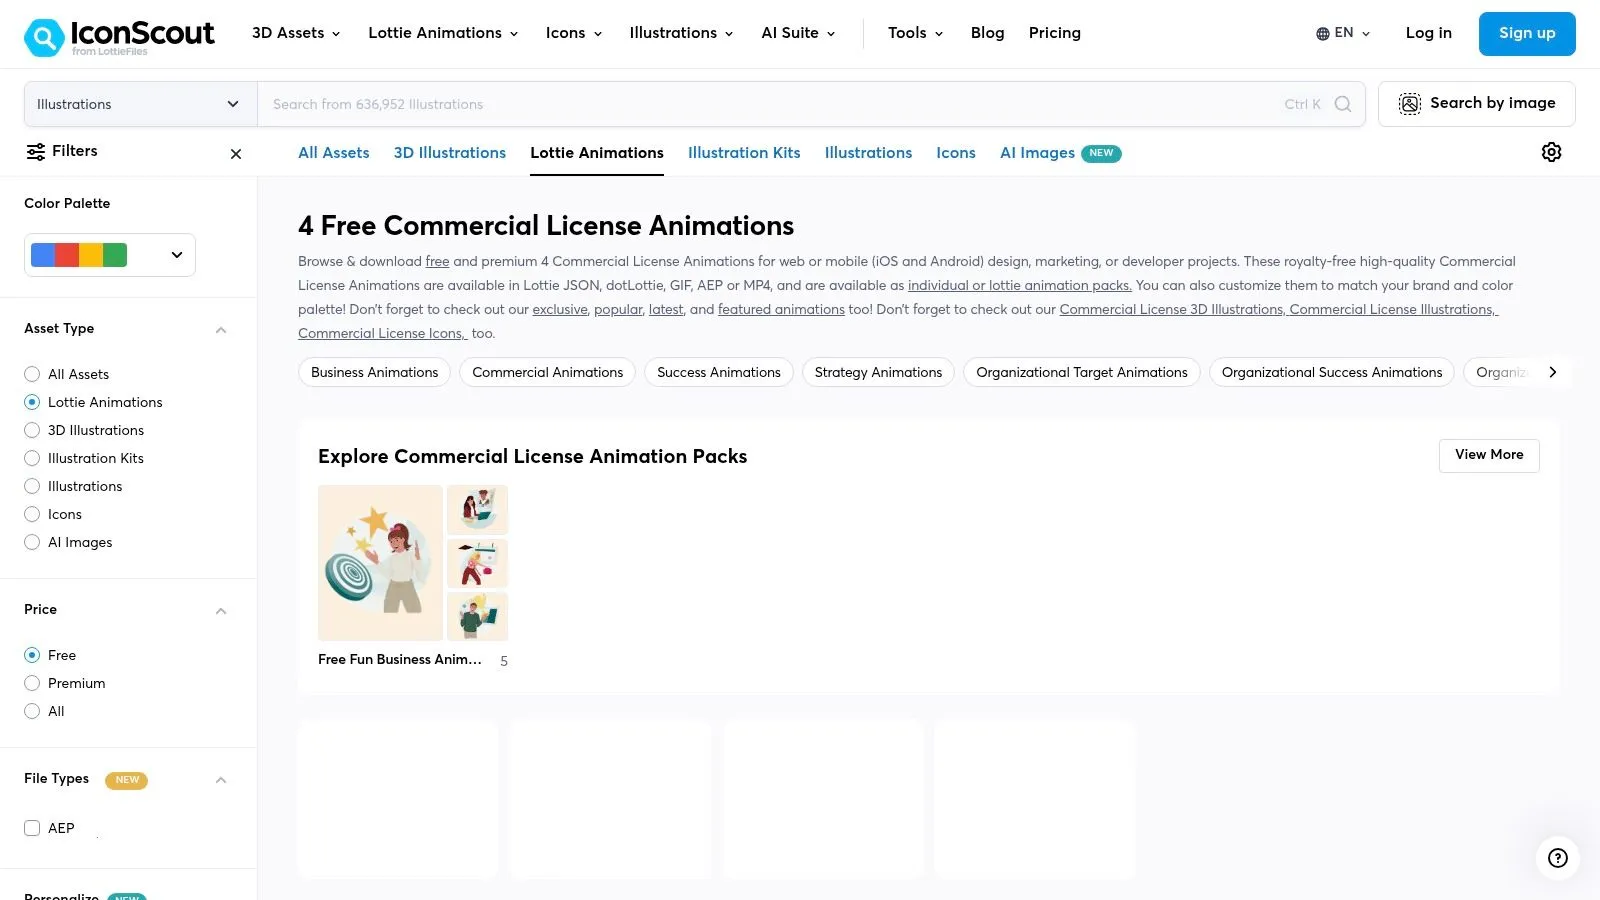Open the Free Fun Business animation pack thumbnail
1600x900 pixels.
click(380, 562)
